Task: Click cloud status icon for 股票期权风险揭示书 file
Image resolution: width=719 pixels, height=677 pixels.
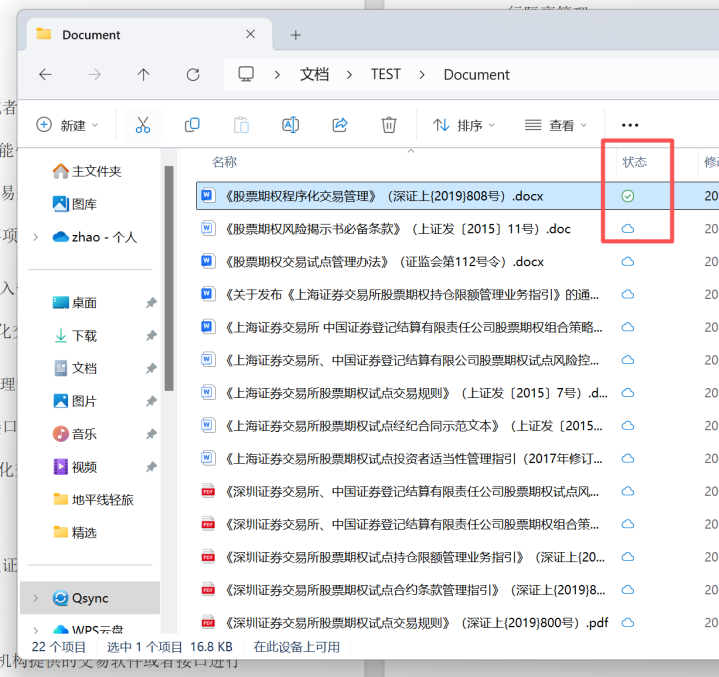Action: pos(628,228)
